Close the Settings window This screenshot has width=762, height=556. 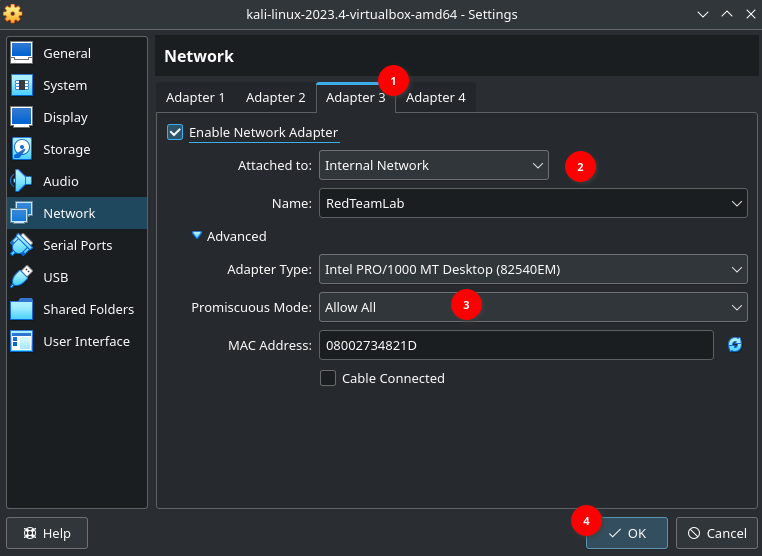tap(751, 14)
